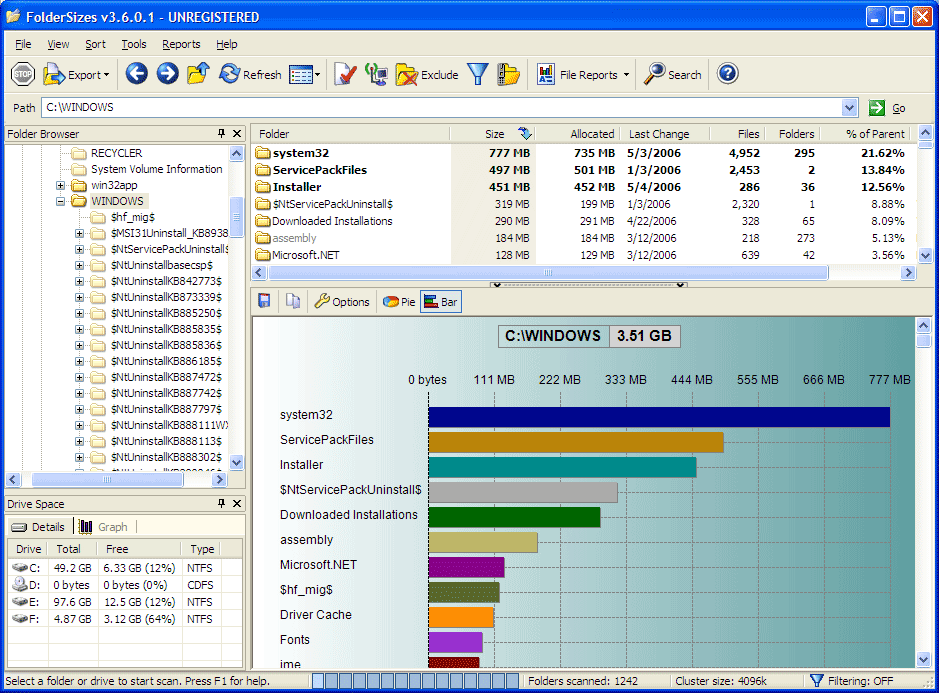939x693 pixels.
Task: Click the Filtering status funnel icon
Action: (x=816, y=680)
